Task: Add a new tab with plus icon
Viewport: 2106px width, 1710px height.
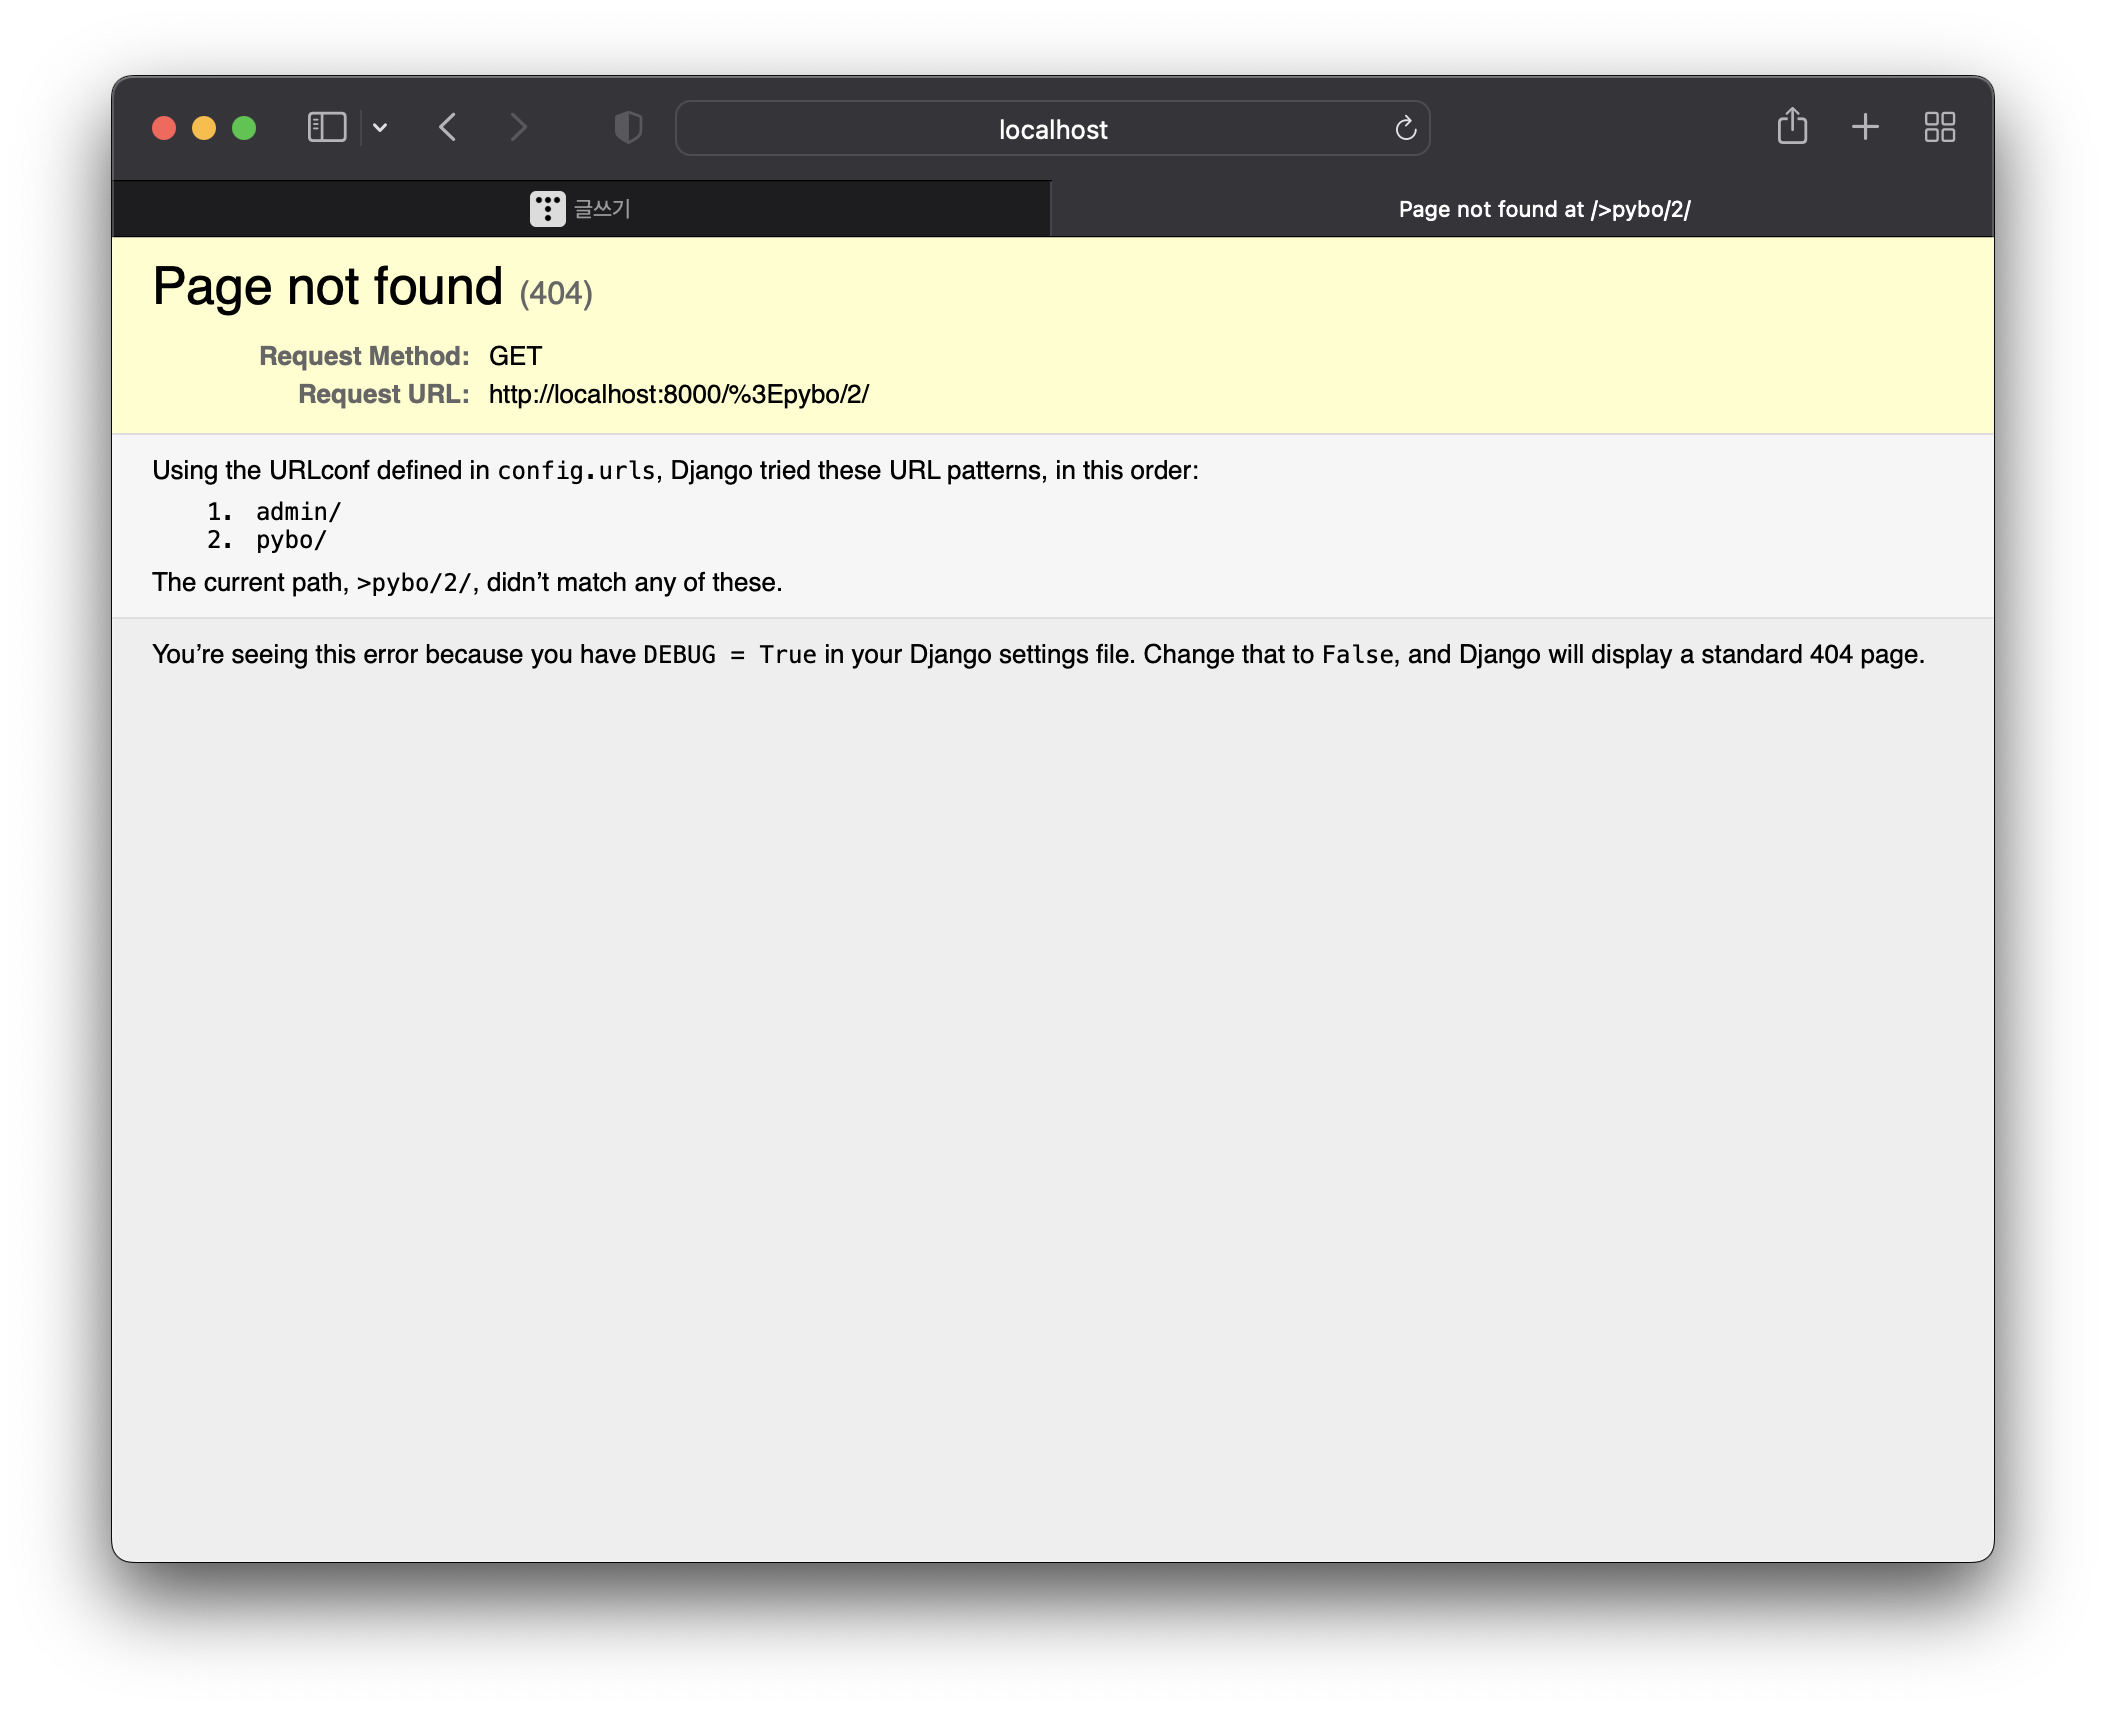Action: coord(1865,127)
